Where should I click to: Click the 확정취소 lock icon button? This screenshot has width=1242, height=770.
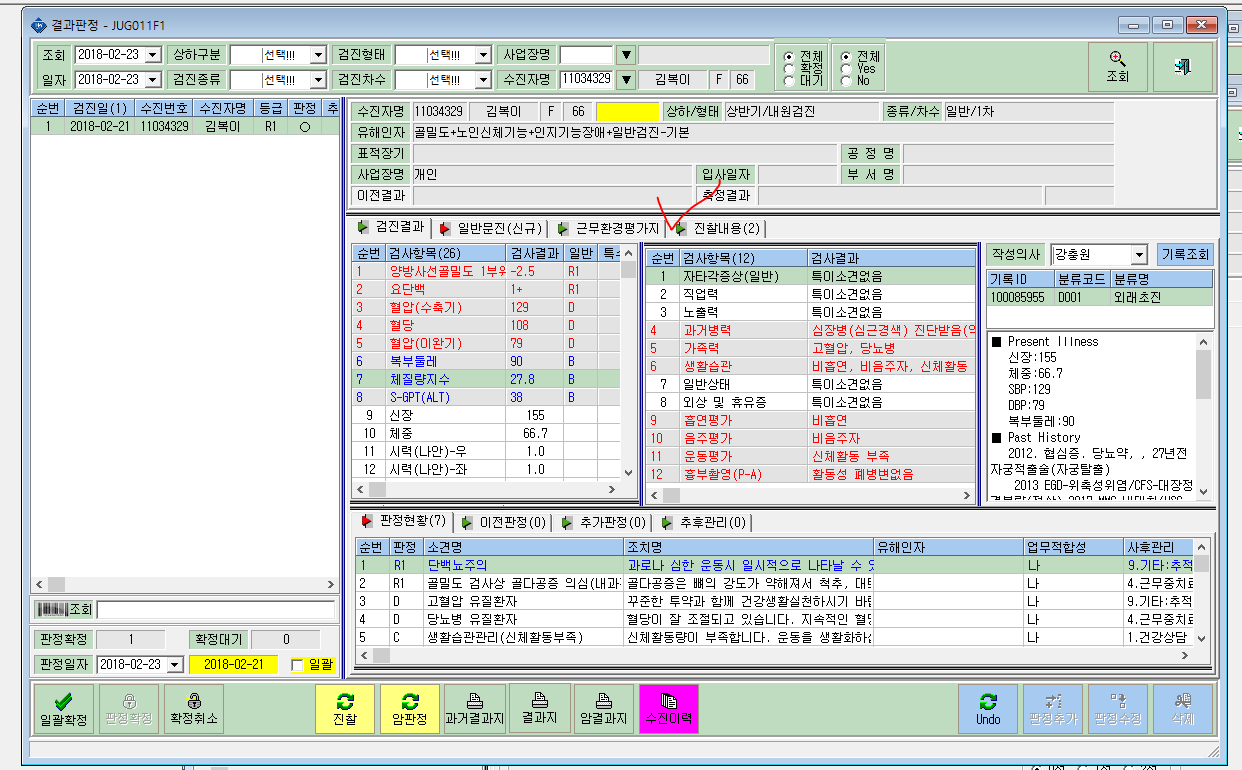(x=193, y=709)
